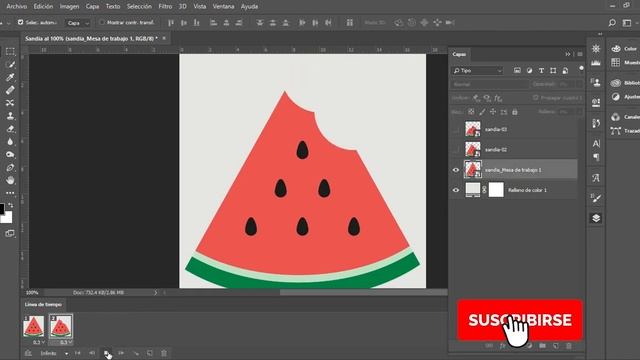The width and height of the screenshot is (640, 360).
Task: Select the Hand tool
Action: pyautogui.click(x=10, y=180)
